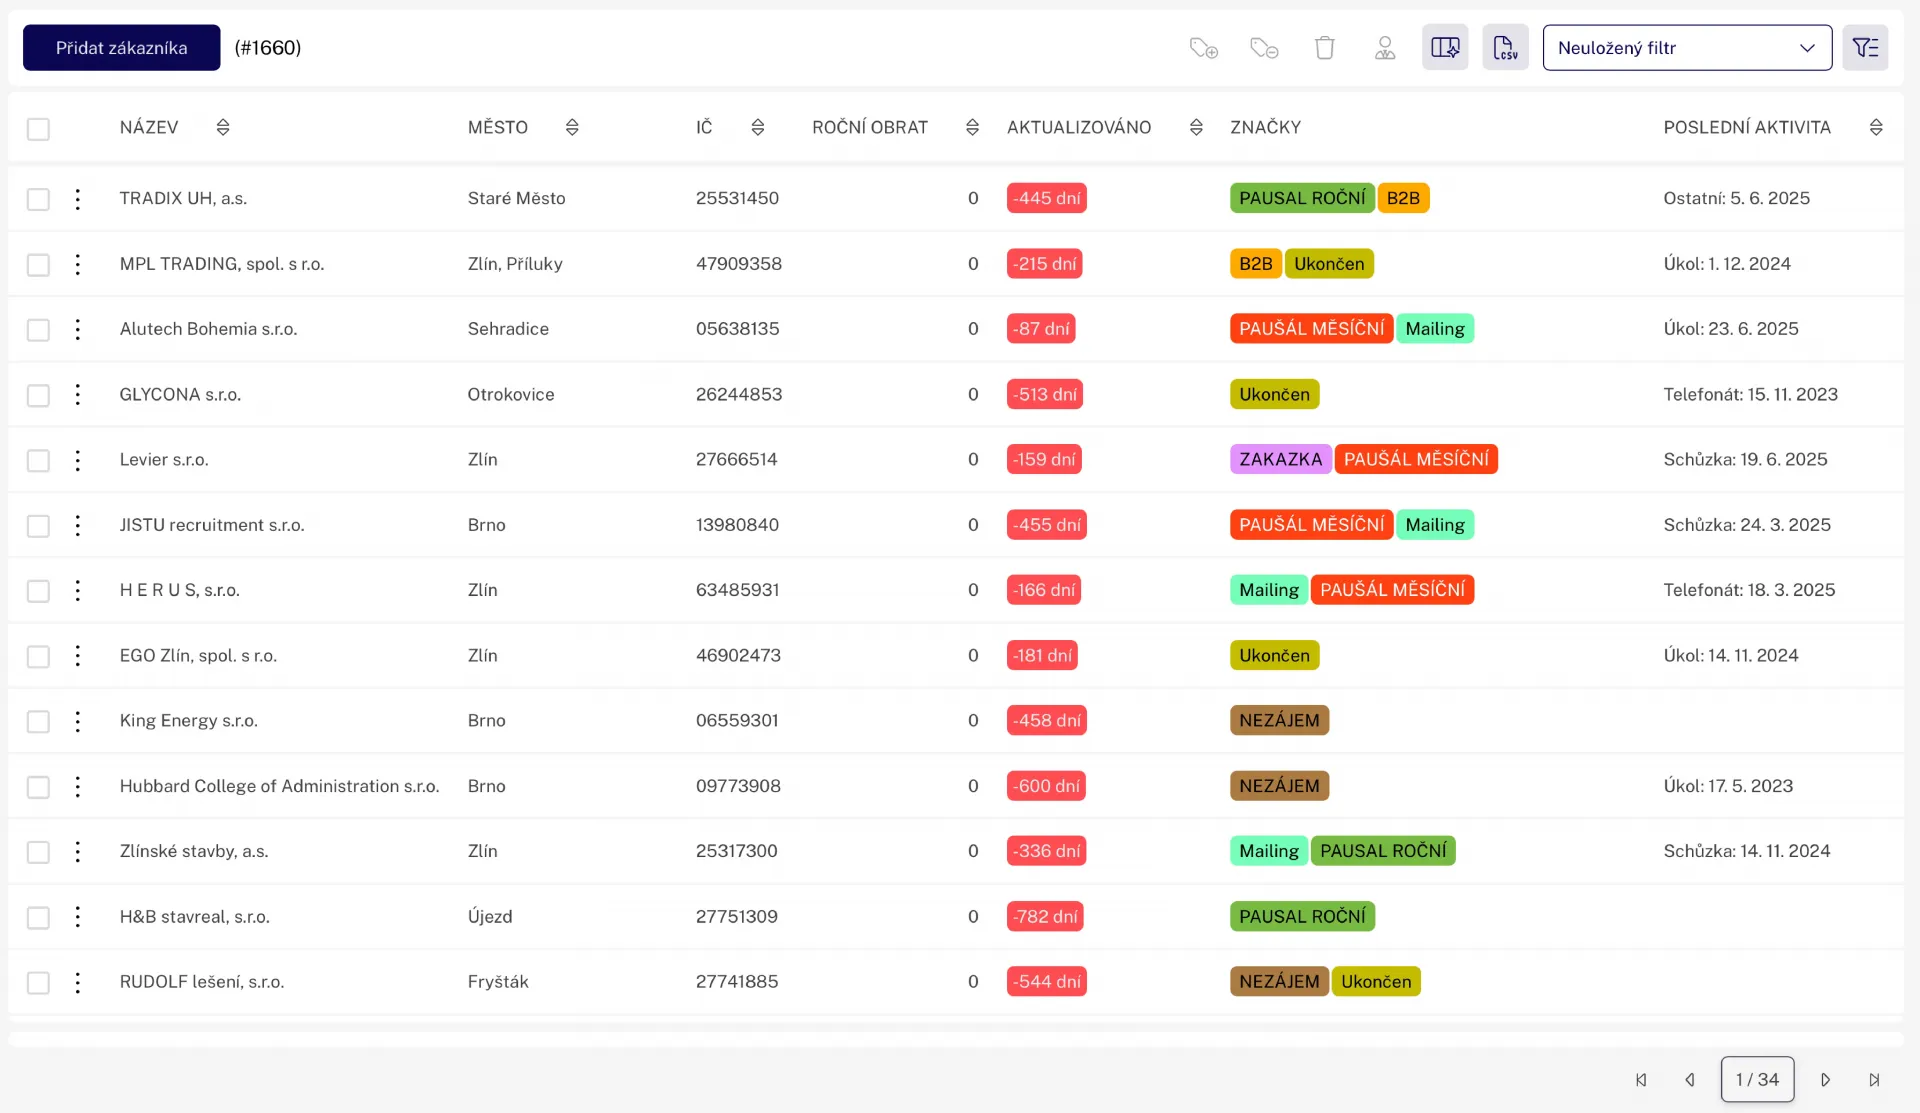This screenshot has width=1920, height=1113.
Task: Expand the Neuložený filtr dropdown
Action: point(1687,48)
